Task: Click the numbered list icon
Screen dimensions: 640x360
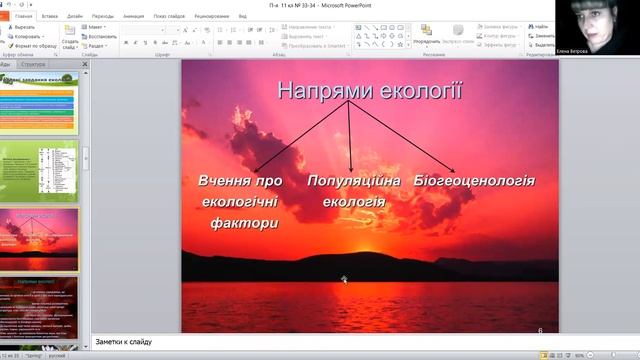Action: [234, 30]
